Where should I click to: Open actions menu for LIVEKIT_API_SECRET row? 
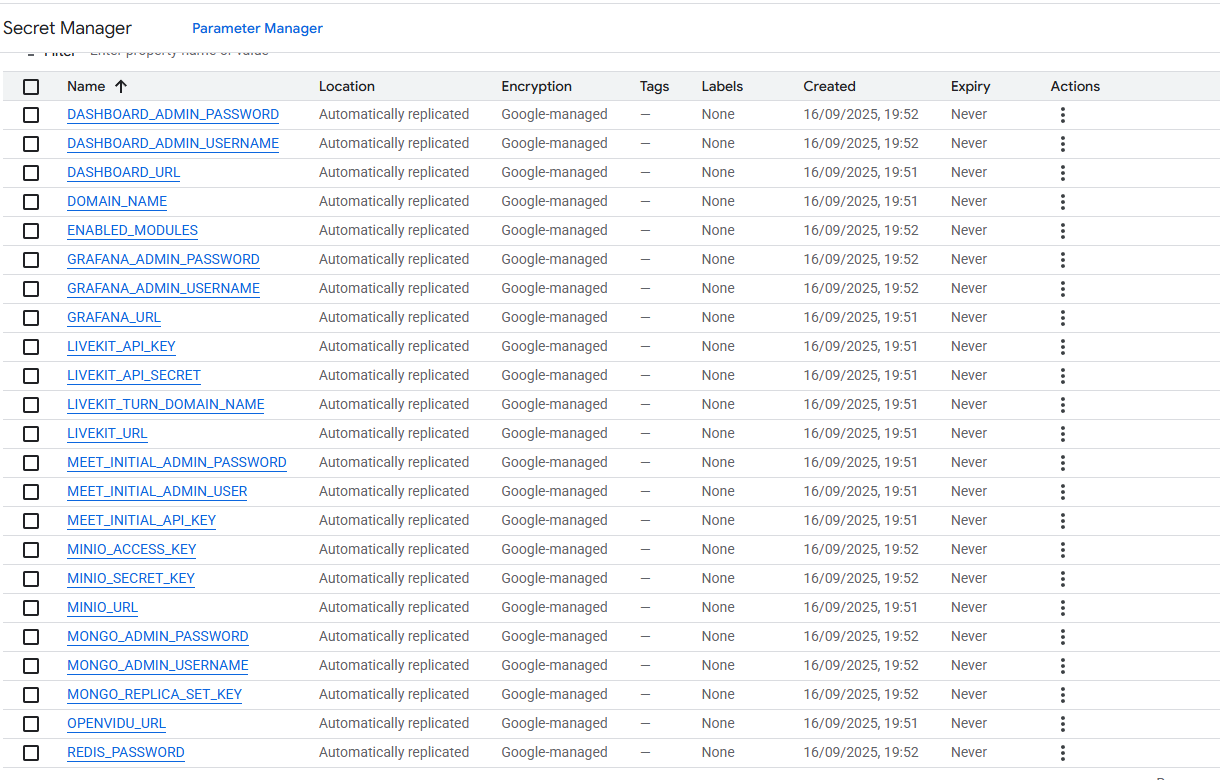[1062, 376]
